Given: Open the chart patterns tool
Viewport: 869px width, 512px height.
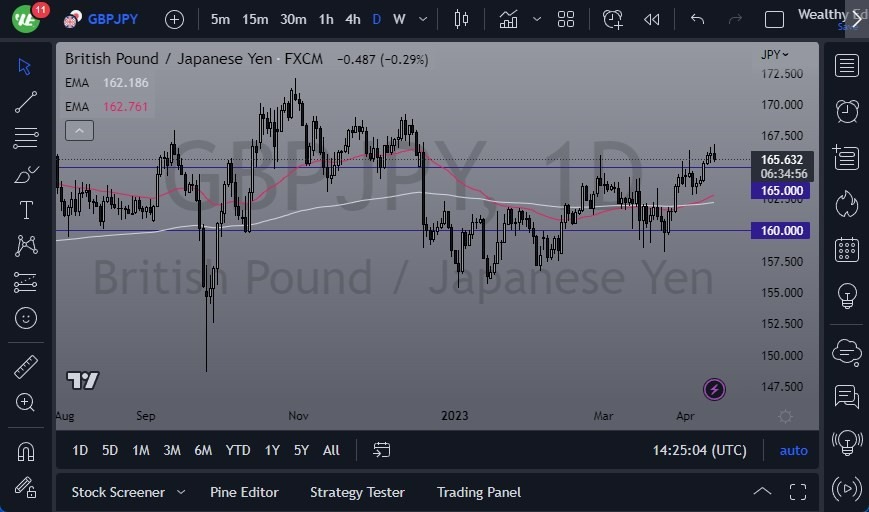Looking at the screenshot, I should tap(25, 245).
